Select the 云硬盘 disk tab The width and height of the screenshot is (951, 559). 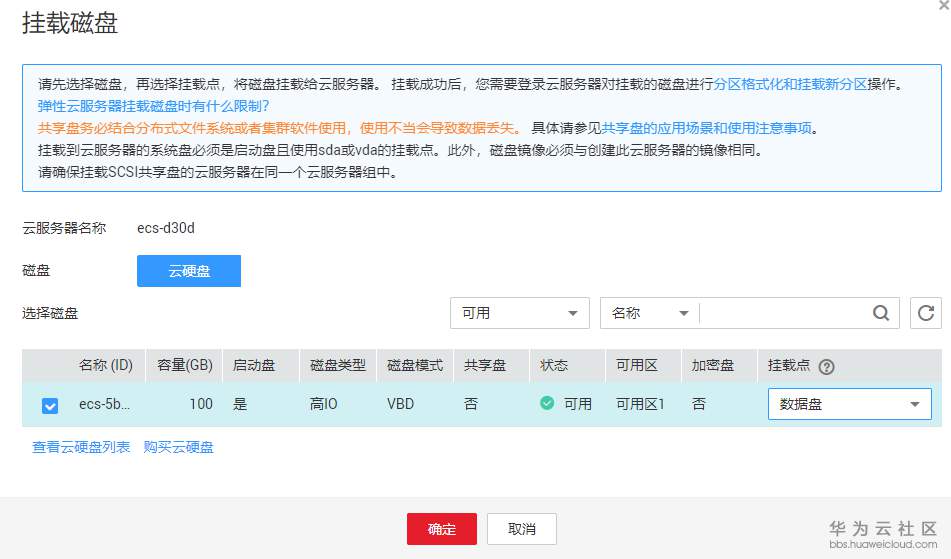point(189,271)
